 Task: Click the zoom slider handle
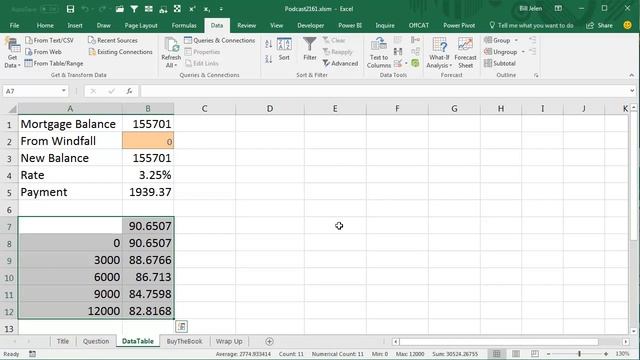pyautogui.click(x=579, y=354)
